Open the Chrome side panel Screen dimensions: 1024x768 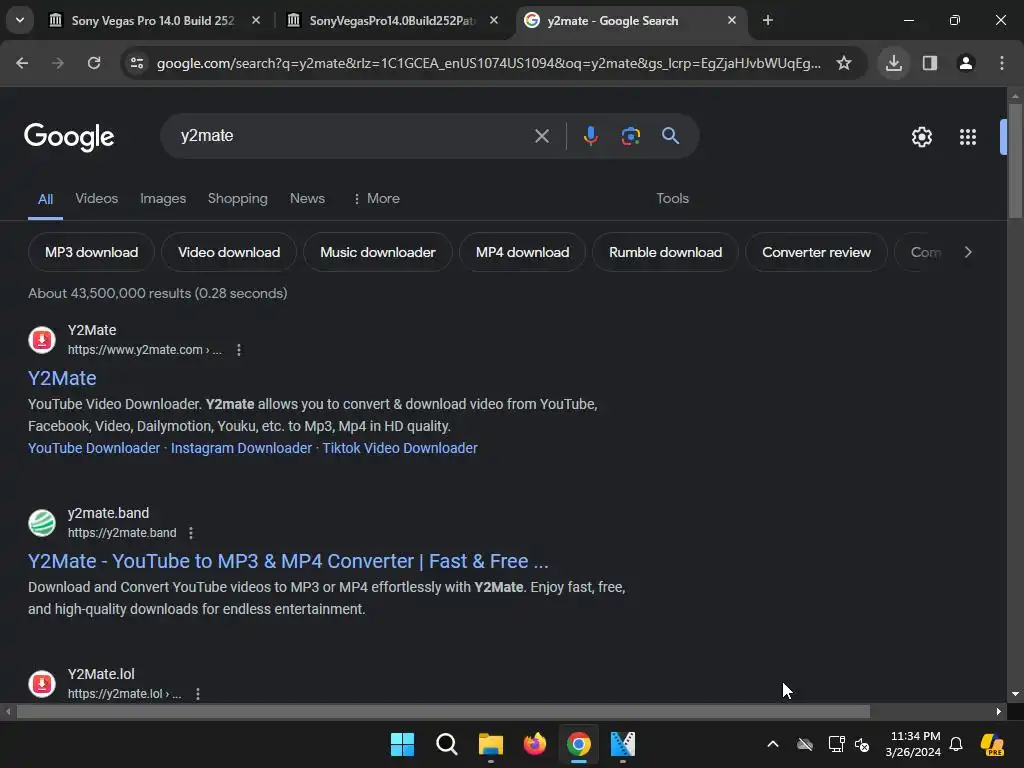930,63
